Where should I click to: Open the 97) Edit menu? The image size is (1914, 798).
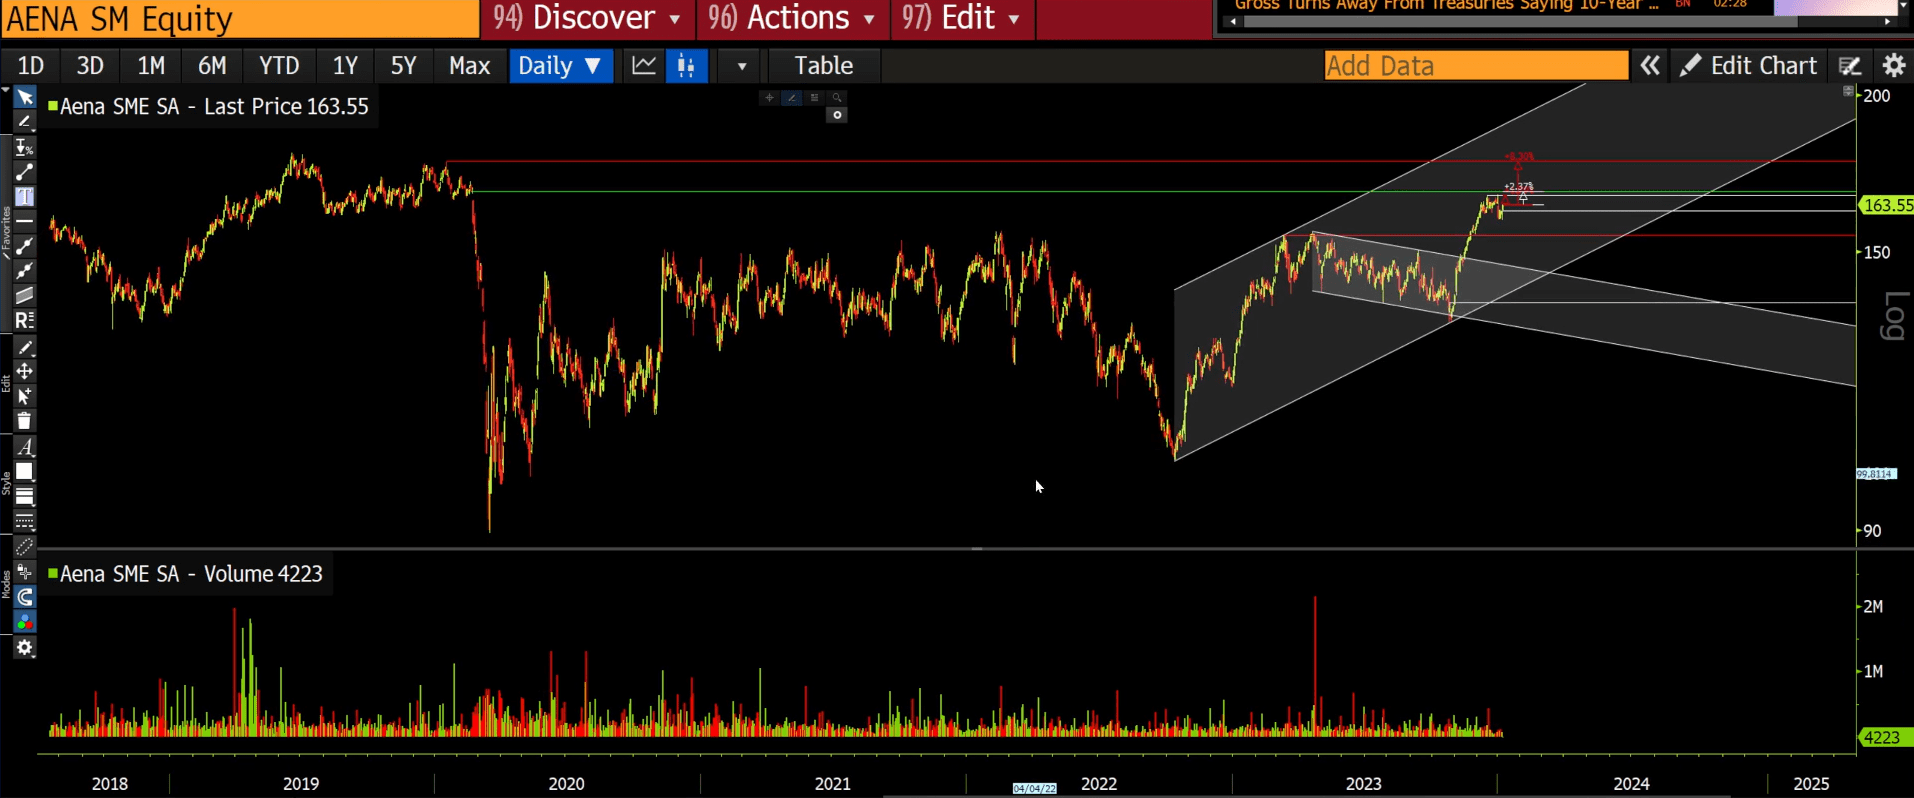click(x=961, y=18)
